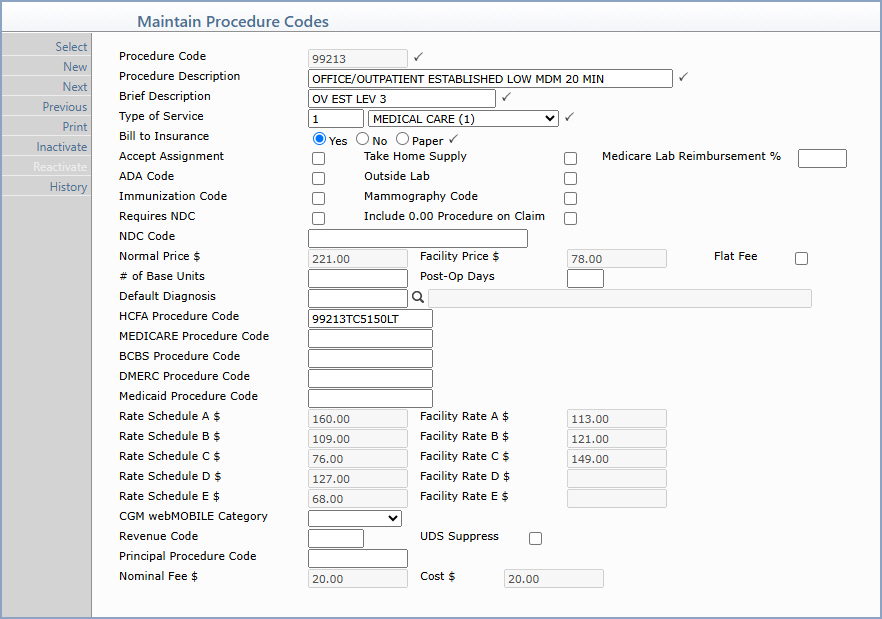Screen dimensions: 882x619
Task: Expand the CGM webMOBILE Category dropdown
Action: click(x=355, y=518)
